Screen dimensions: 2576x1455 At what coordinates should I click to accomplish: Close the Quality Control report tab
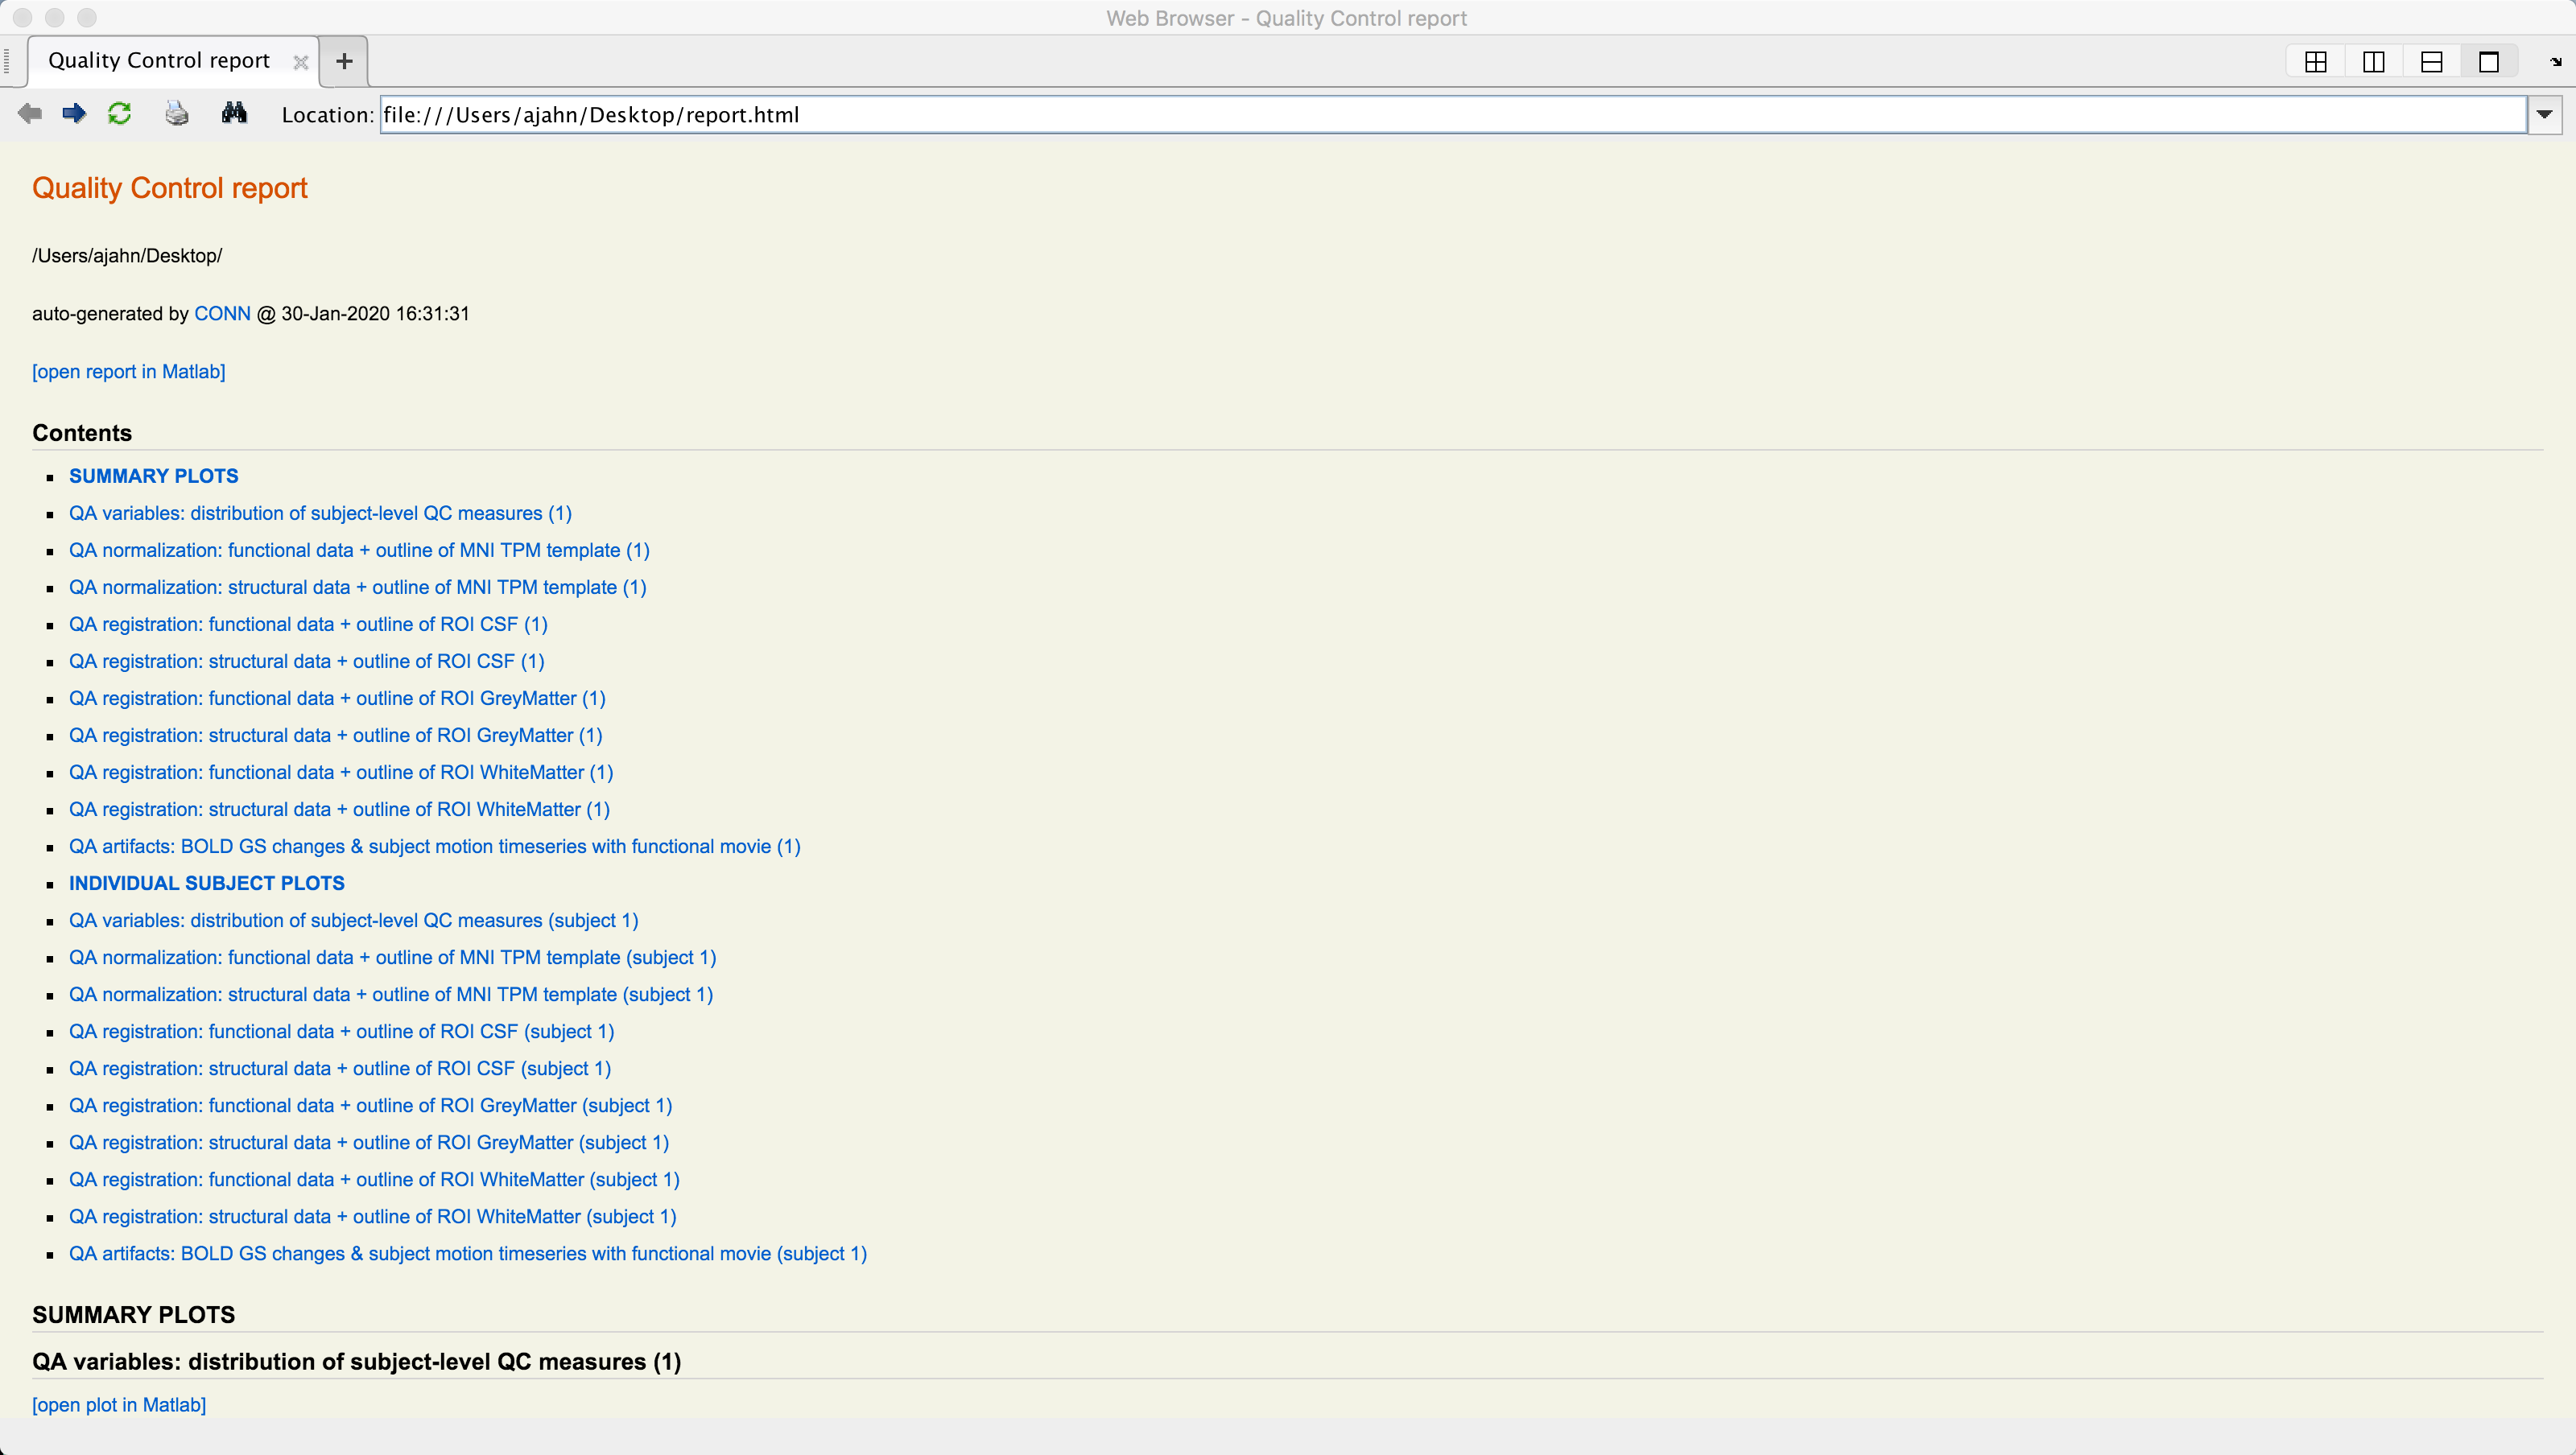pos(300,62)
